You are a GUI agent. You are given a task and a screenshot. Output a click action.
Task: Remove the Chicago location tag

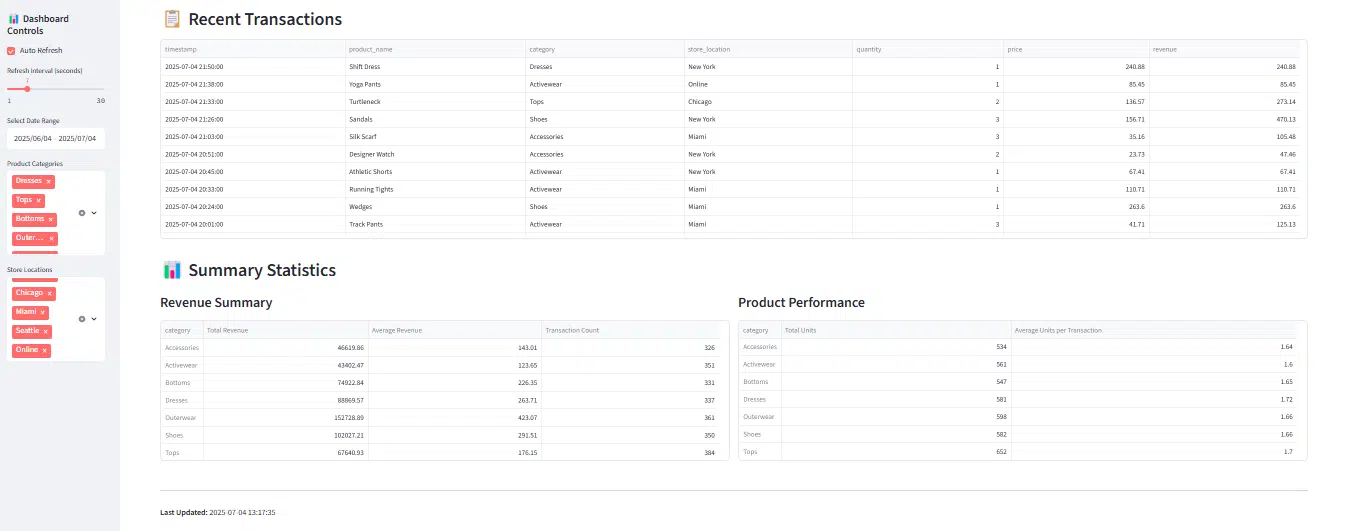coord(50,294)
